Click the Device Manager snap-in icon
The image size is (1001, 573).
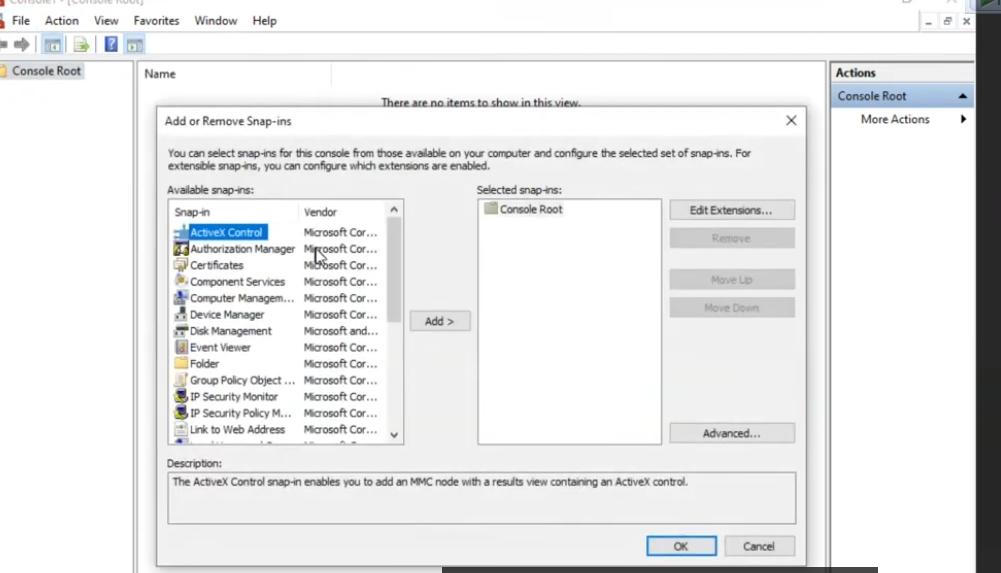point(181,314)
